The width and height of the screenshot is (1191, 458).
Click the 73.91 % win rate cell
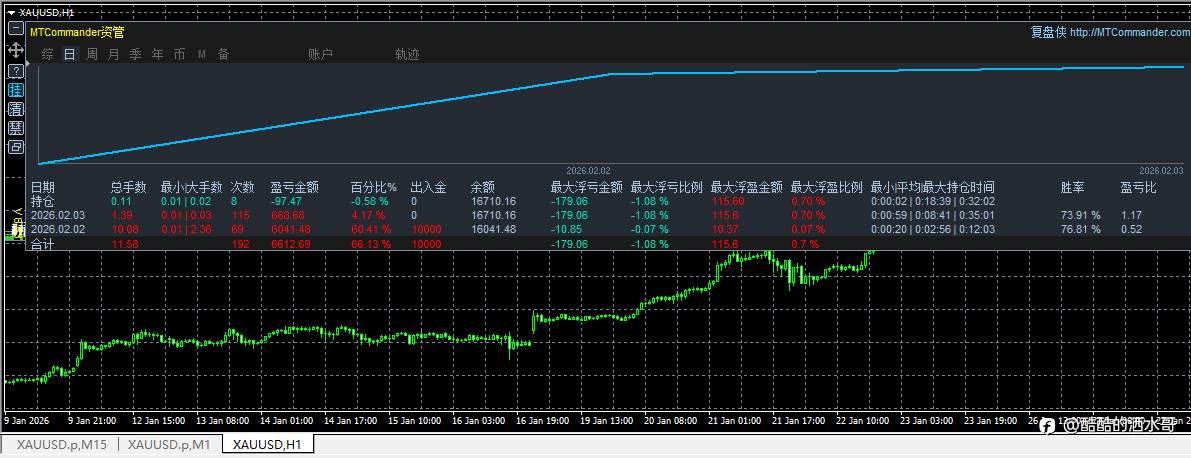1080,216
